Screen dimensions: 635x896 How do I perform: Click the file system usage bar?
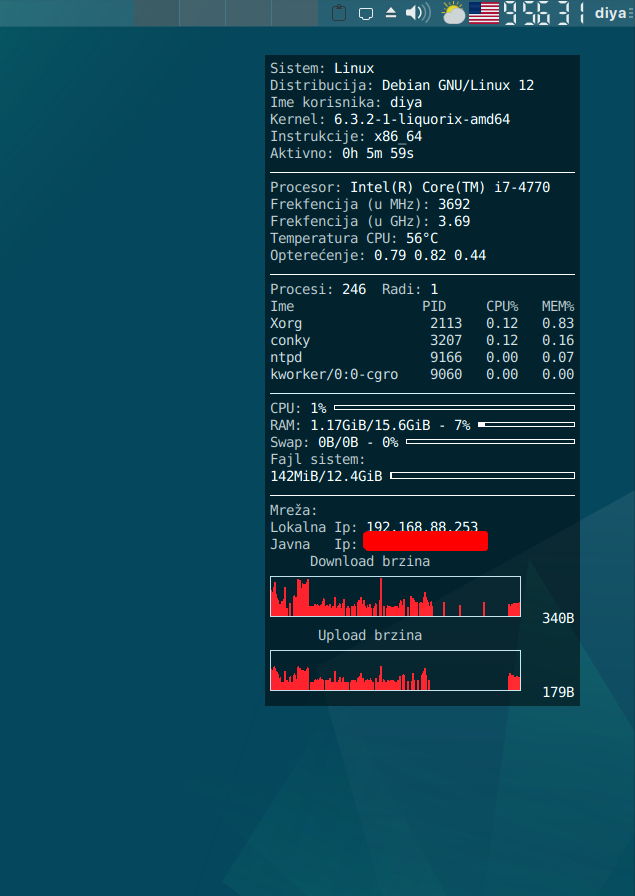click(482, 475)
